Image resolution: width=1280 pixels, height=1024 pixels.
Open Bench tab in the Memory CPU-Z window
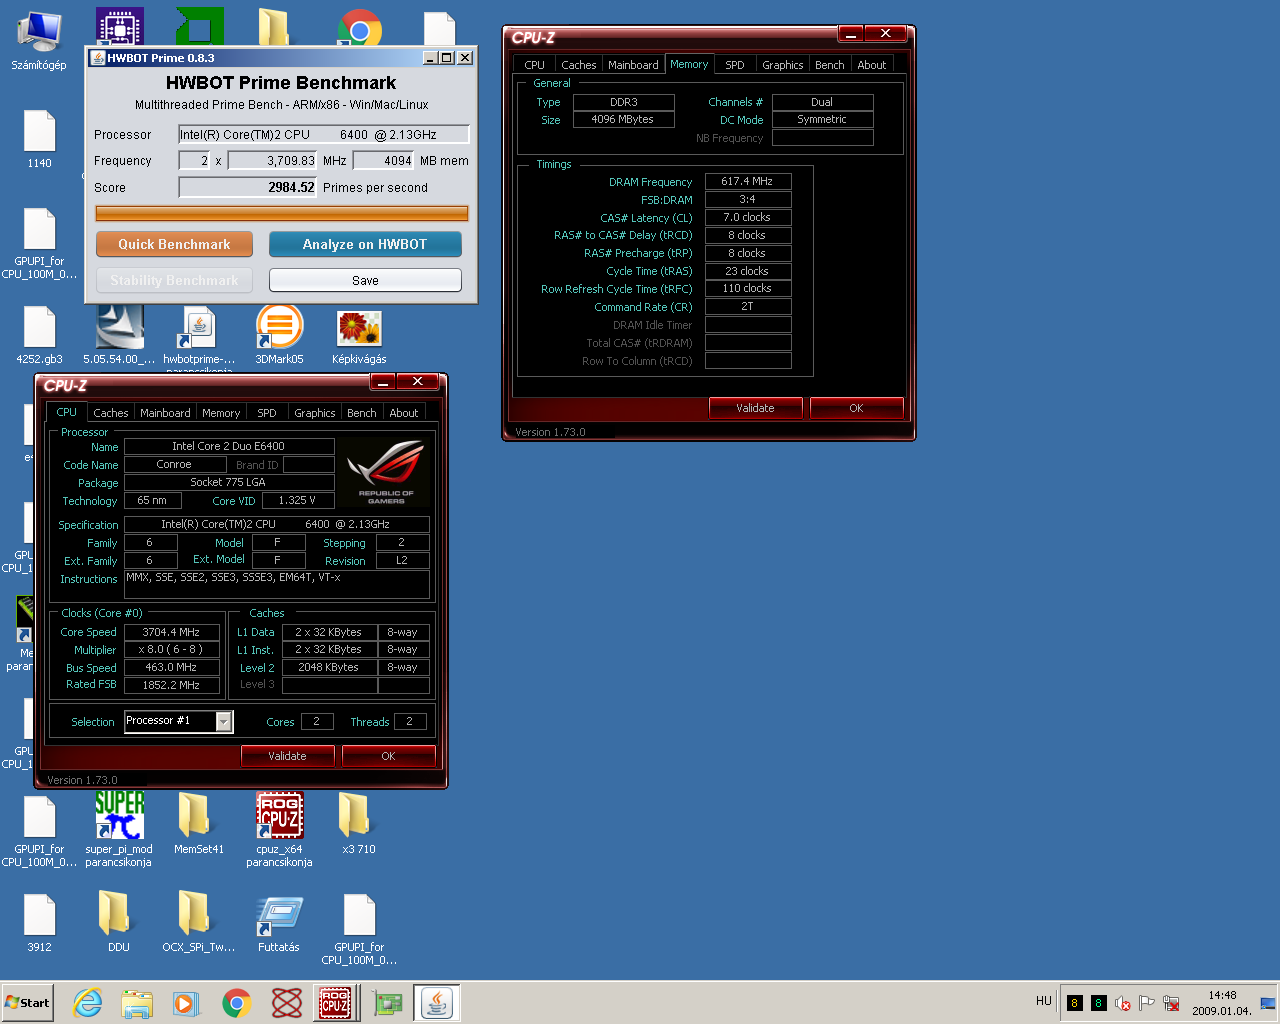click(829, 65)
